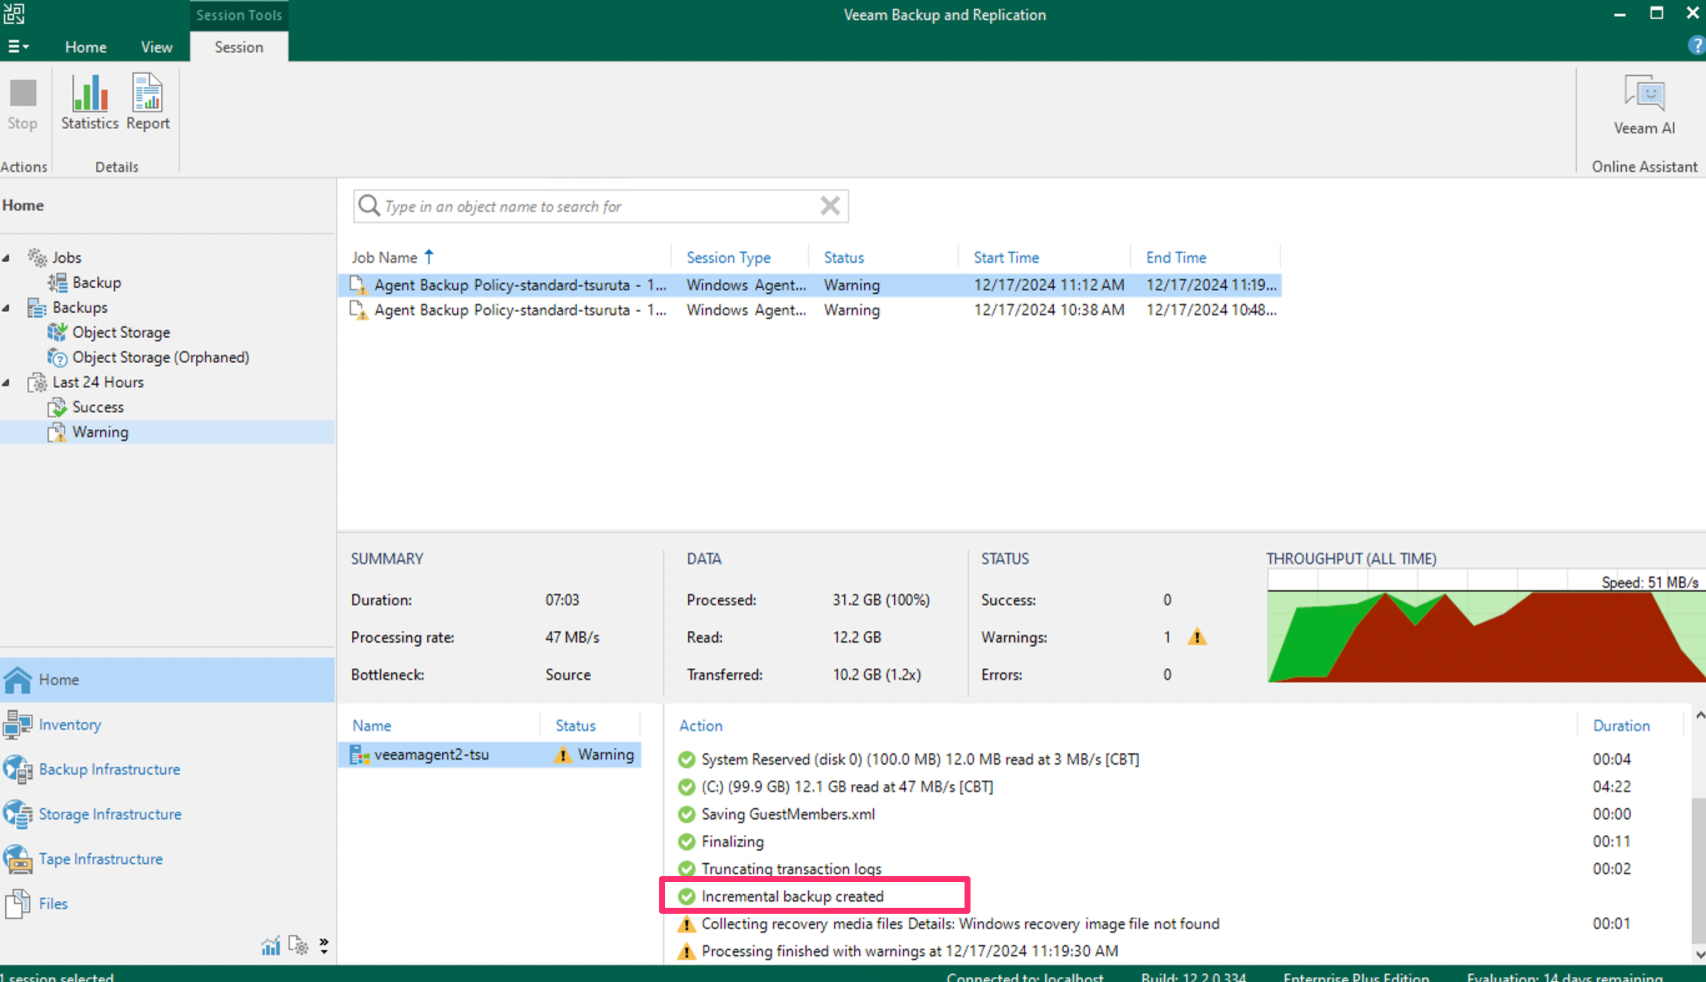
Task: Select the Jobs node in the tree
Action: (x=67, y=258)
